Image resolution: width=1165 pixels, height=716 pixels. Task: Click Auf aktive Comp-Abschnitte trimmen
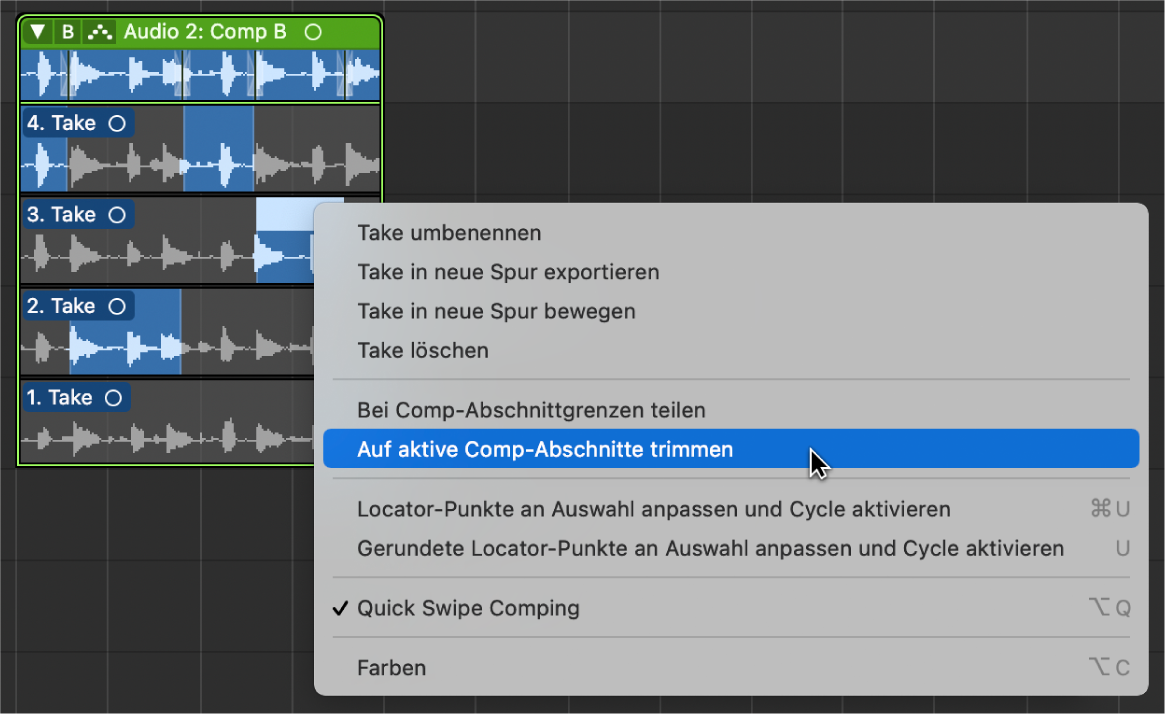(545, 450)
